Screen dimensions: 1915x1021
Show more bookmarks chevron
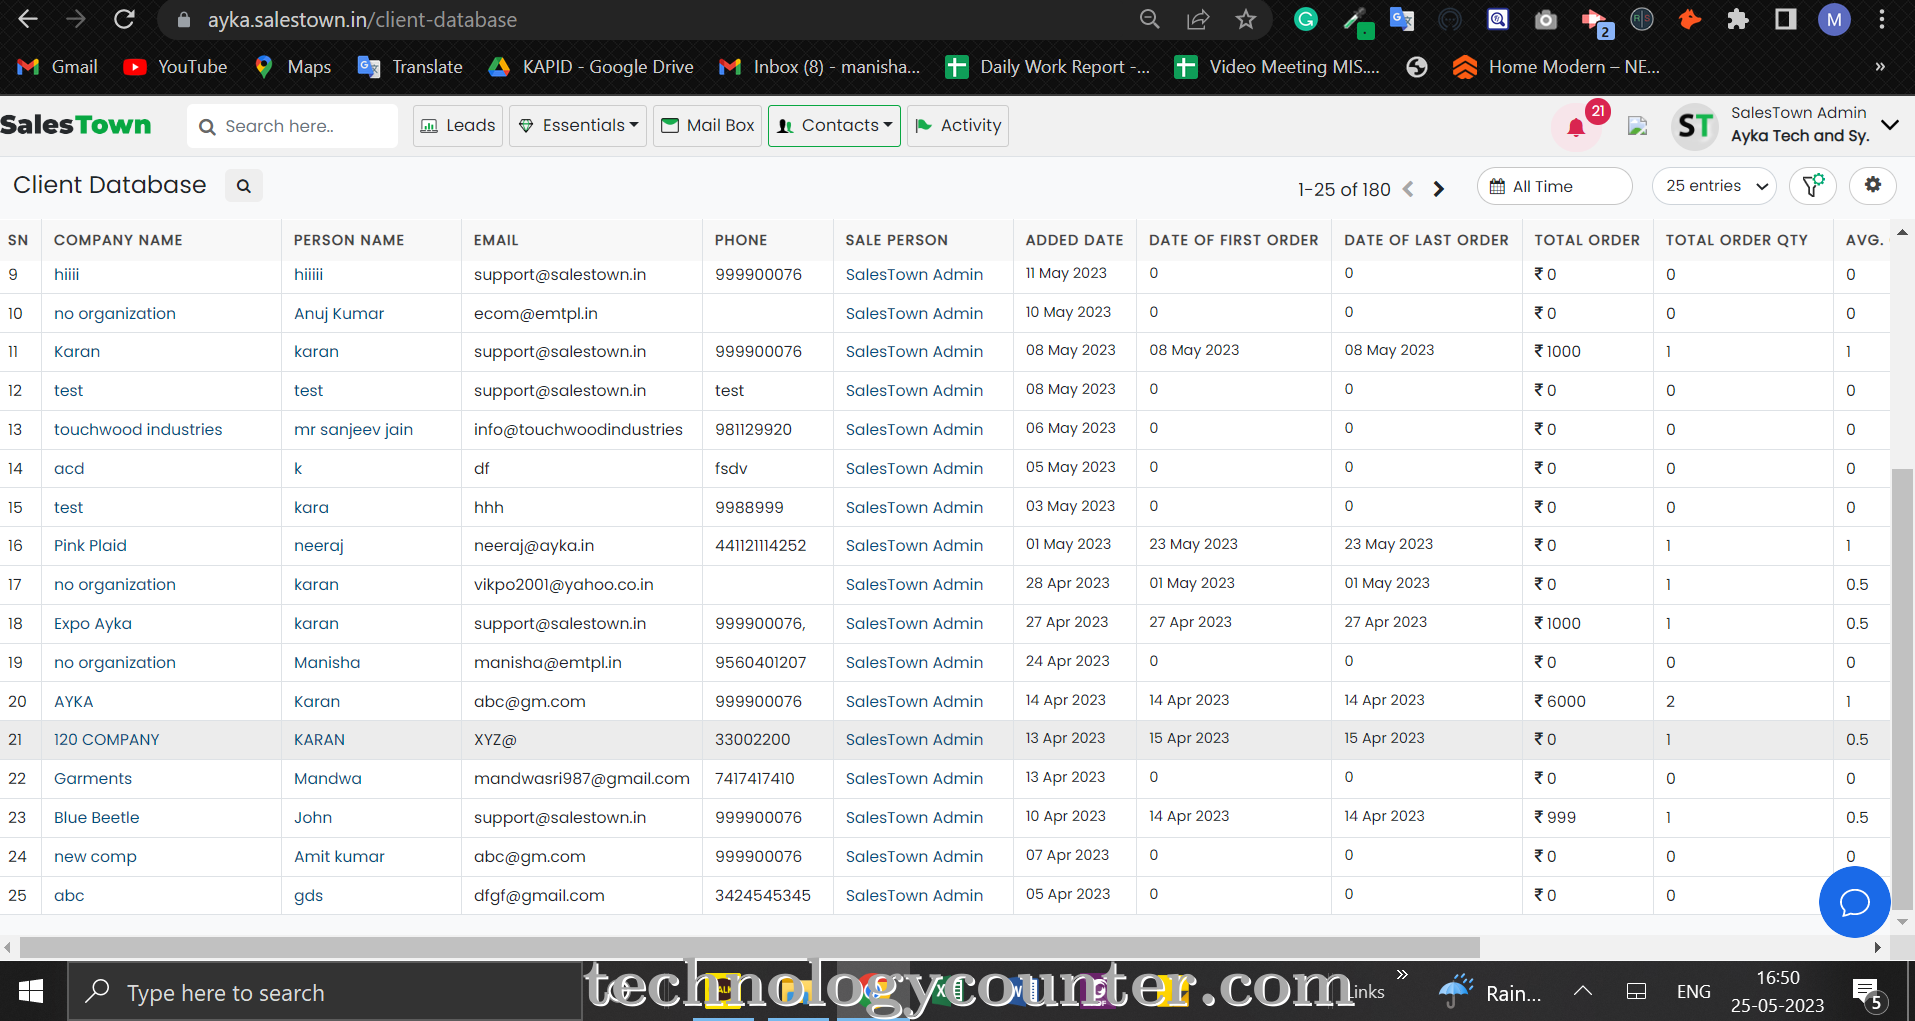(1880, 67)
